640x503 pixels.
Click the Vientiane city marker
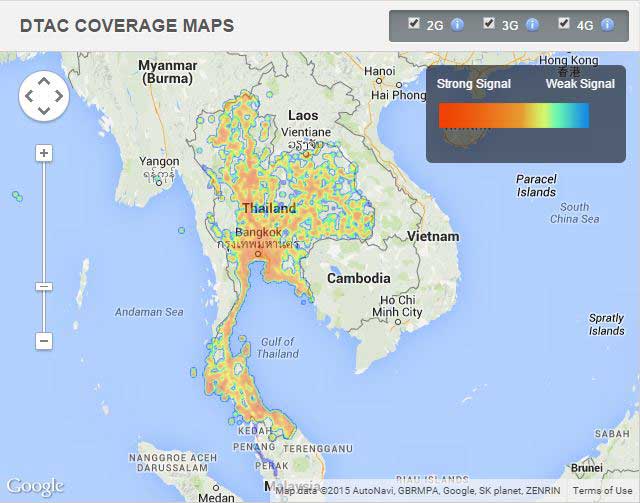(x=306, y=154)
